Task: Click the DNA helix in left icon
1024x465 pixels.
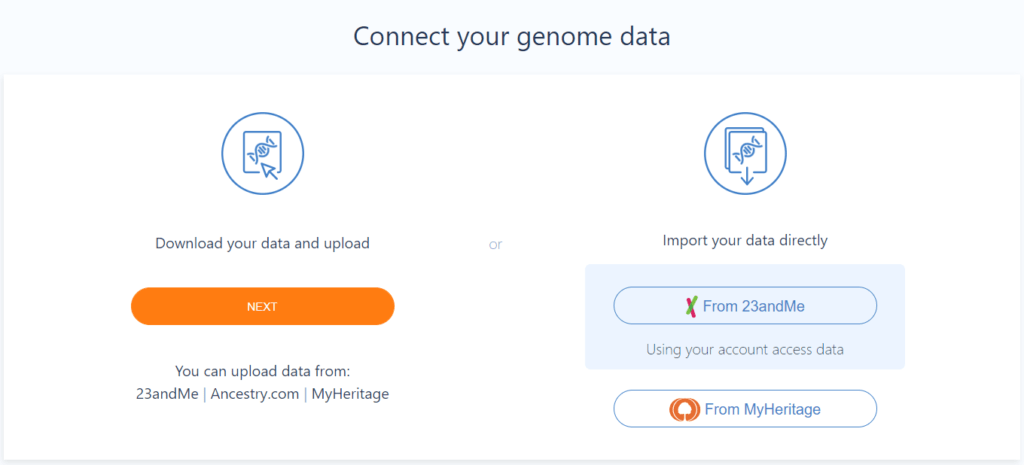Action: point(261,150)
